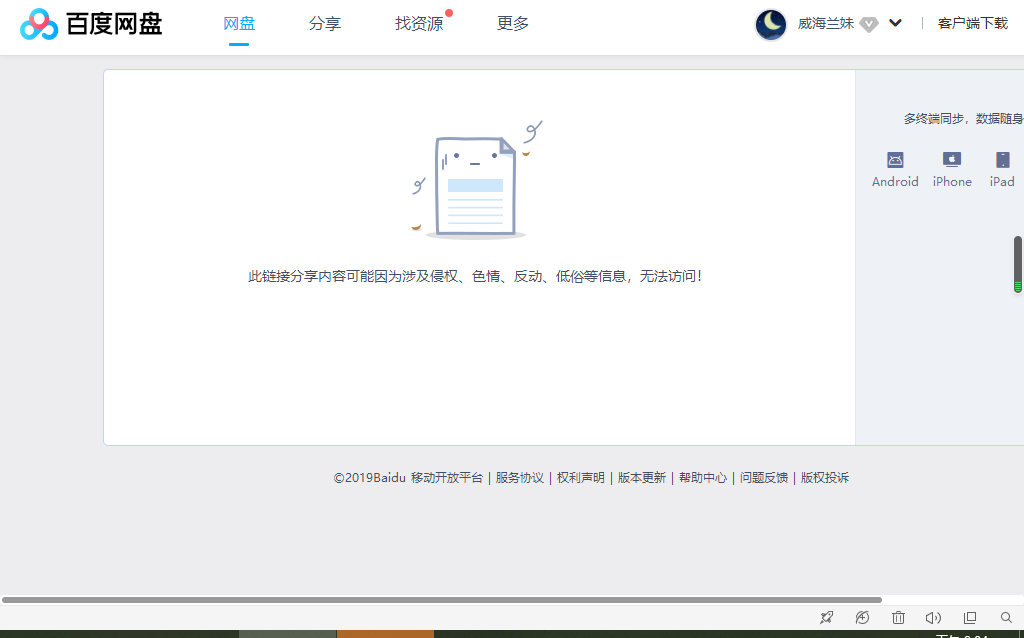The image size is (1024, 638).
Task: Click the speed boost icon in bottom toolbar
Action: 862,617
